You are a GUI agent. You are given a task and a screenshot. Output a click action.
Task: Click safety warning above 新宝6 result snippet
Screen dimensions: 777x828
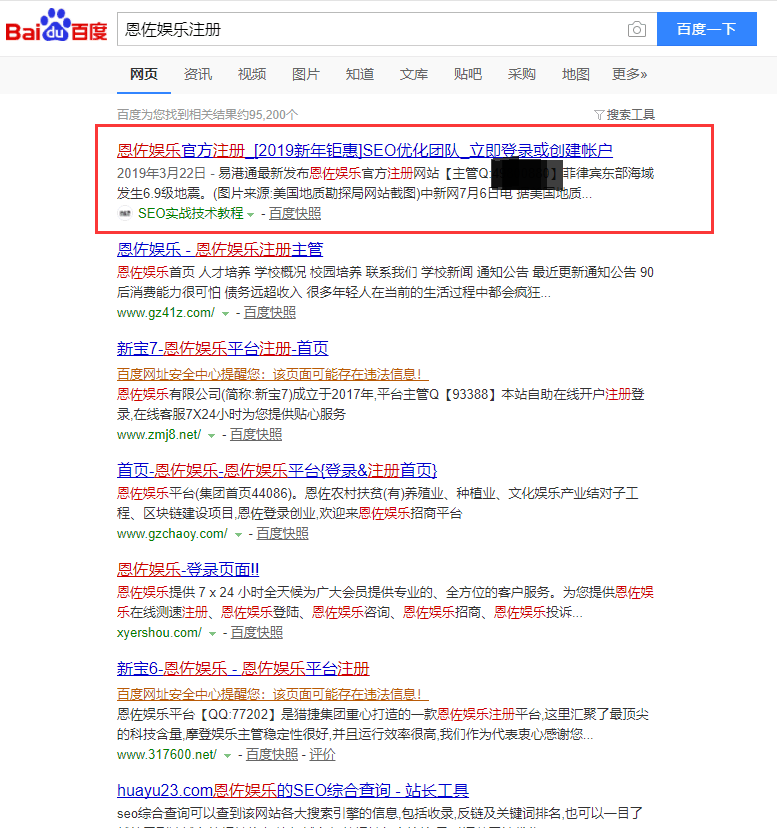273,694
